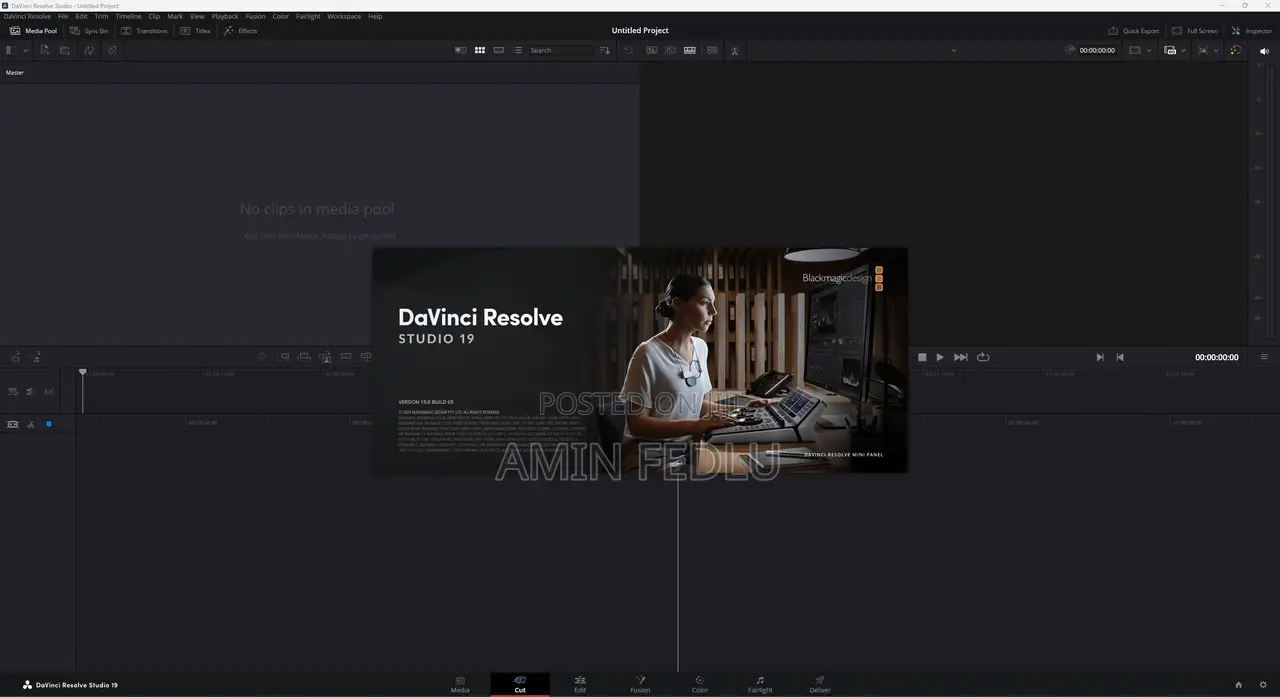Select the split clip scissors tool
The image size is (1280, 697).
click(x=29, y=424)
